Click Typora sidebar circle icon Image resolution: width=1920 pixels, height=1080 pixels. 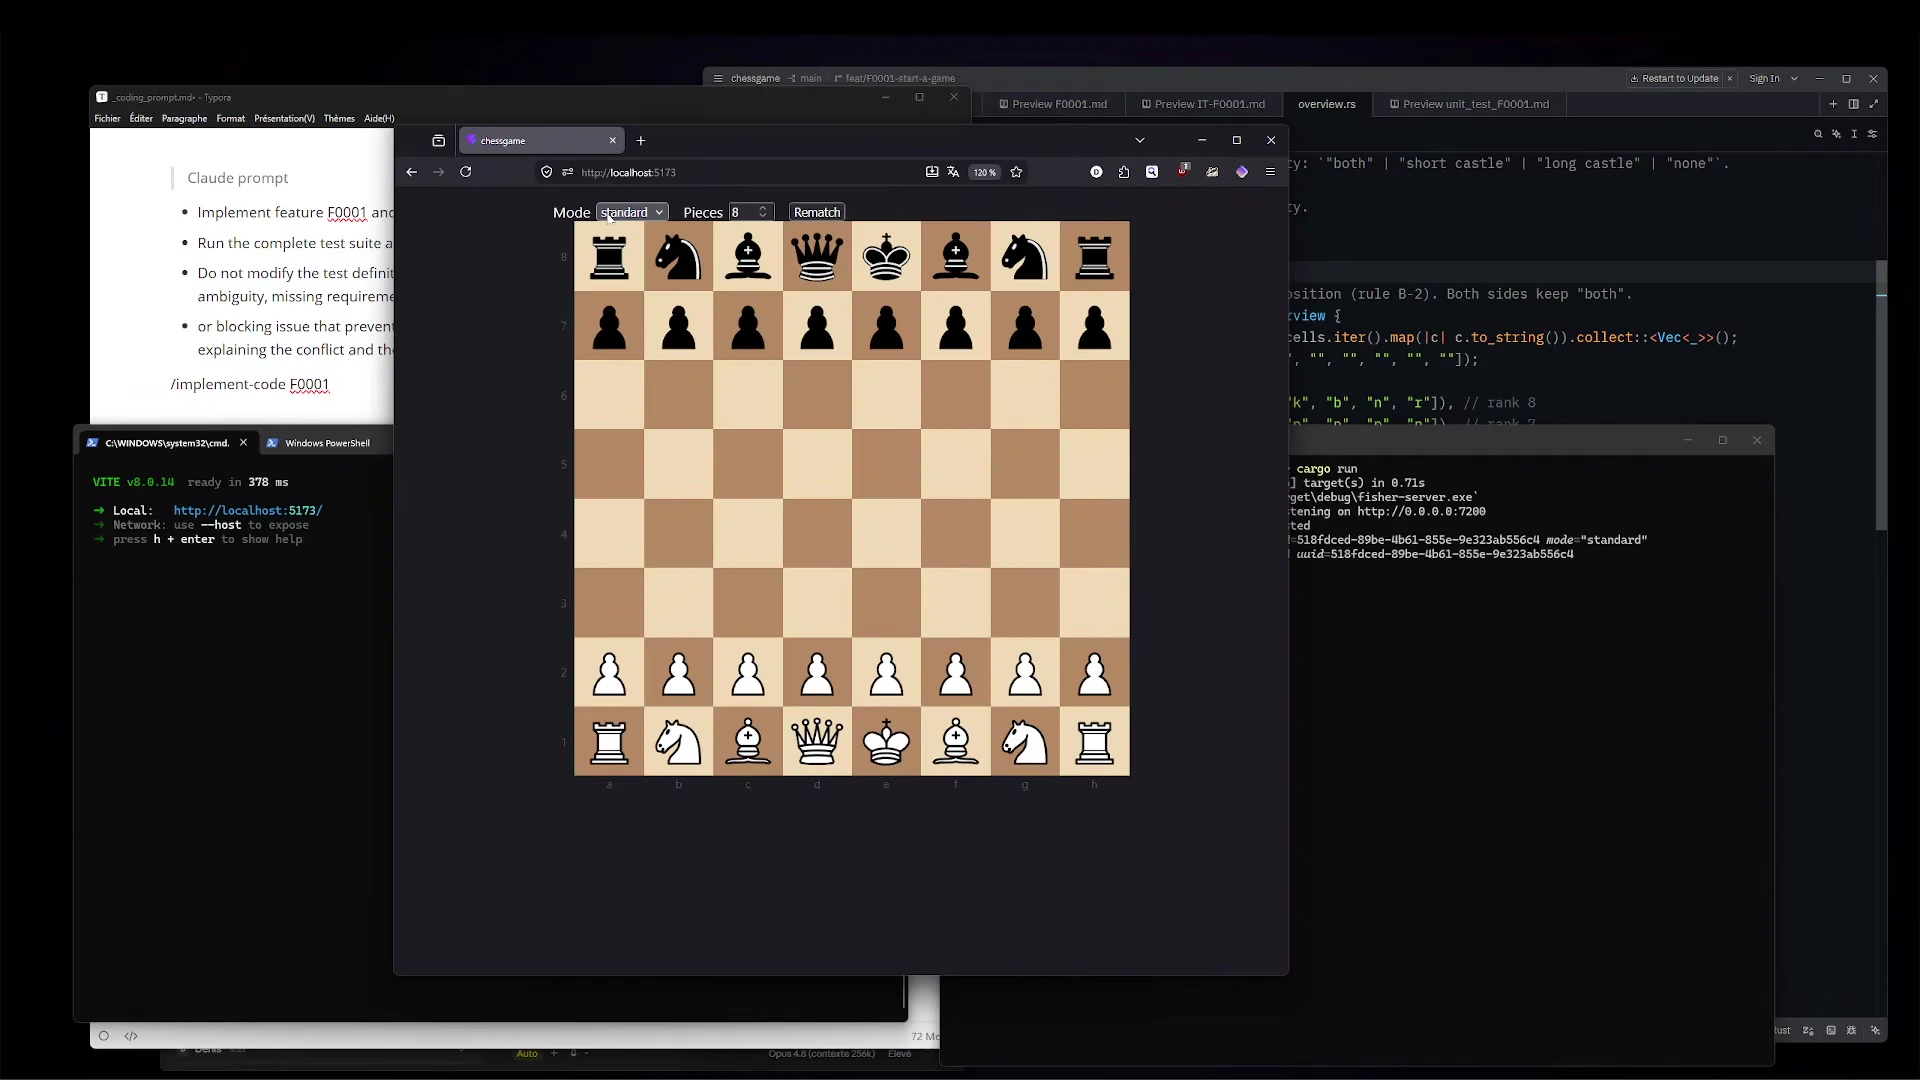(x=104, y=1036)
